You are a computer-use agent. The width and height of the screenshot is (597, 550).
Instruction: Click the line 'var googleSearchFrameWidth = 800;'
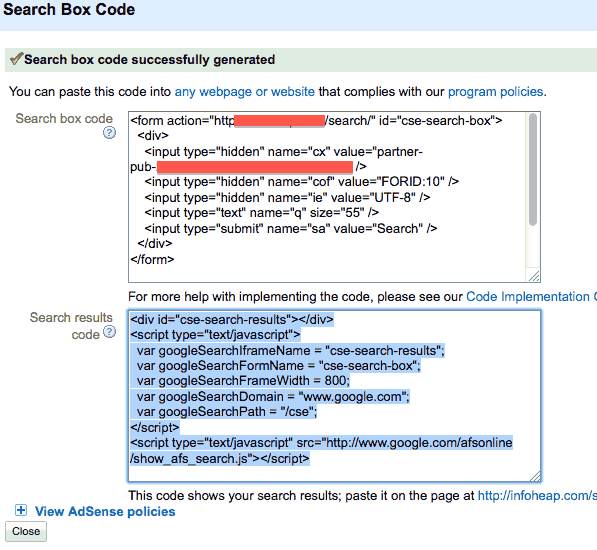point(243,381)
